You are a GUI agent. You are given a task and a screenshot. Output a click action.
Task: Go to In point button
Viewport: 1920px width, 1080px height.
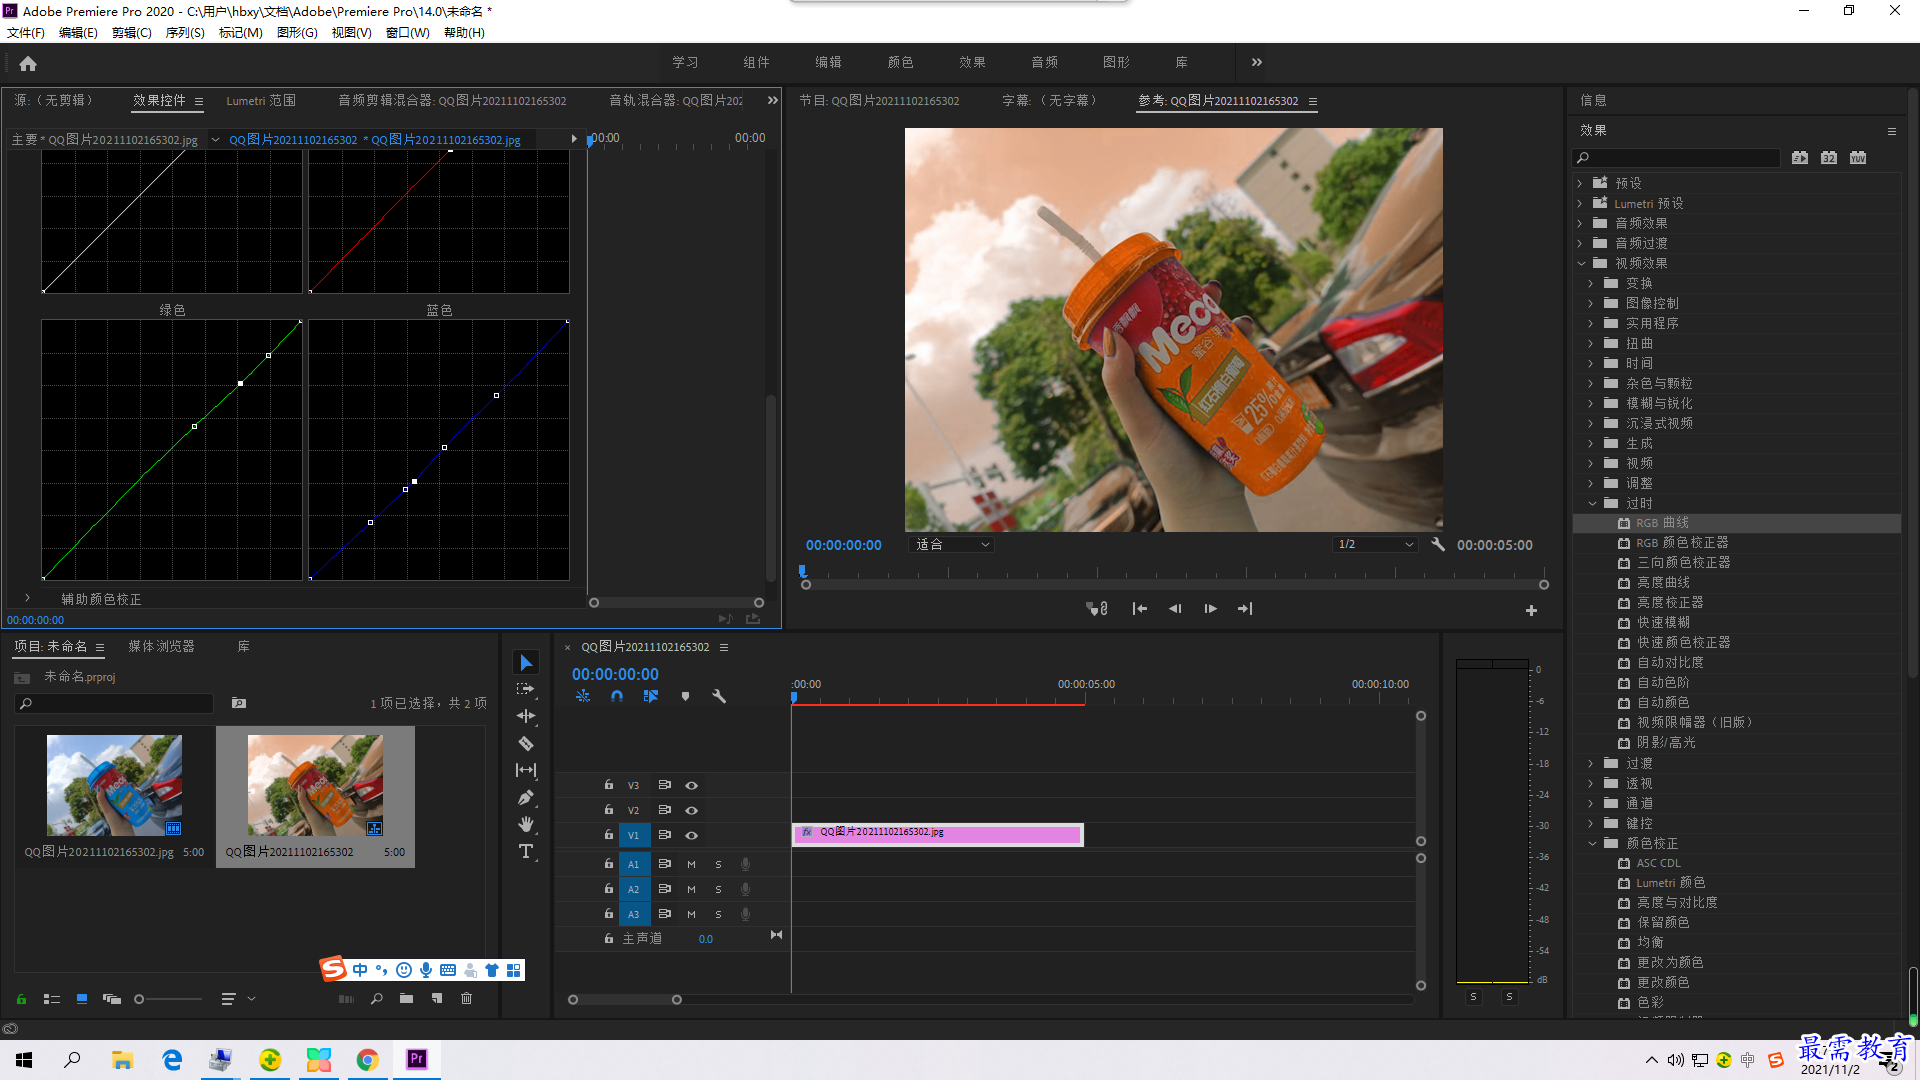coord(1140,609)
